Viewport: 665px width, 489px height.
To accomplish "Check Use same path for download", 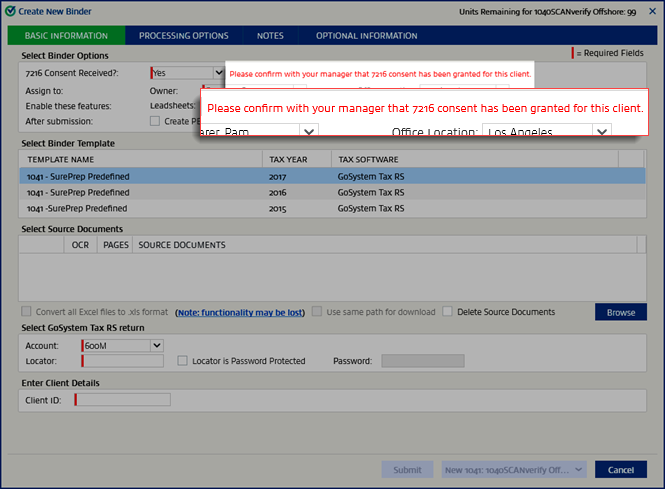I will point(317,312).
